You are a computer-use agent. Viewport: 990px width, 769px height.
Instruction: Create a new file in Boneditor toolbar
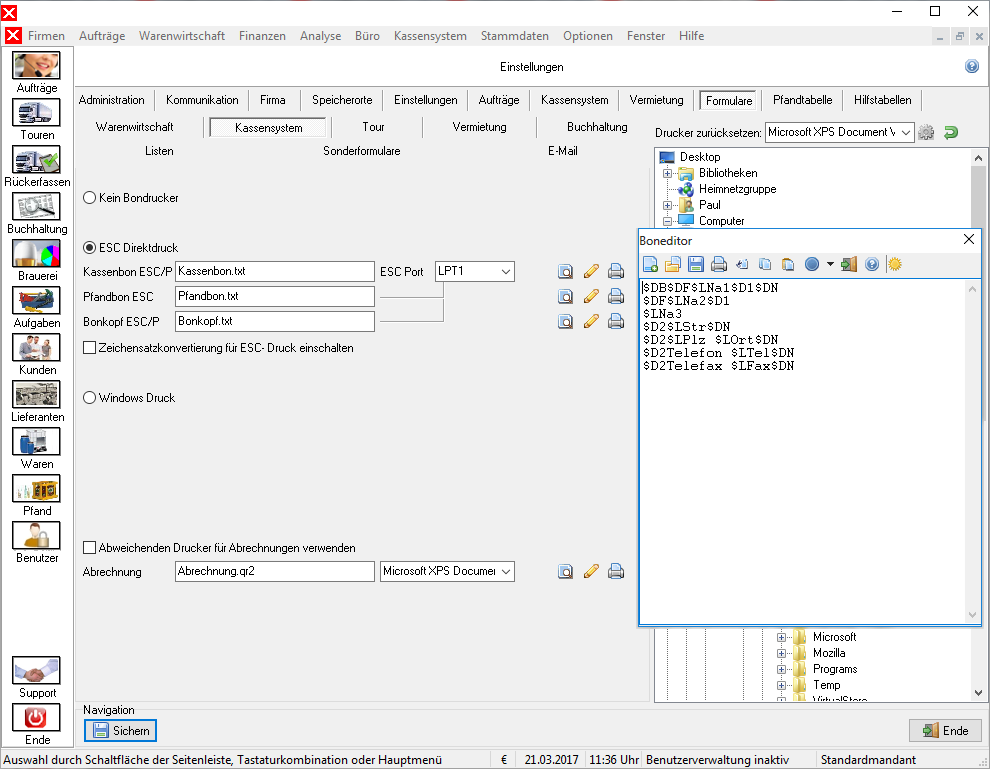(x=650, y=265)
